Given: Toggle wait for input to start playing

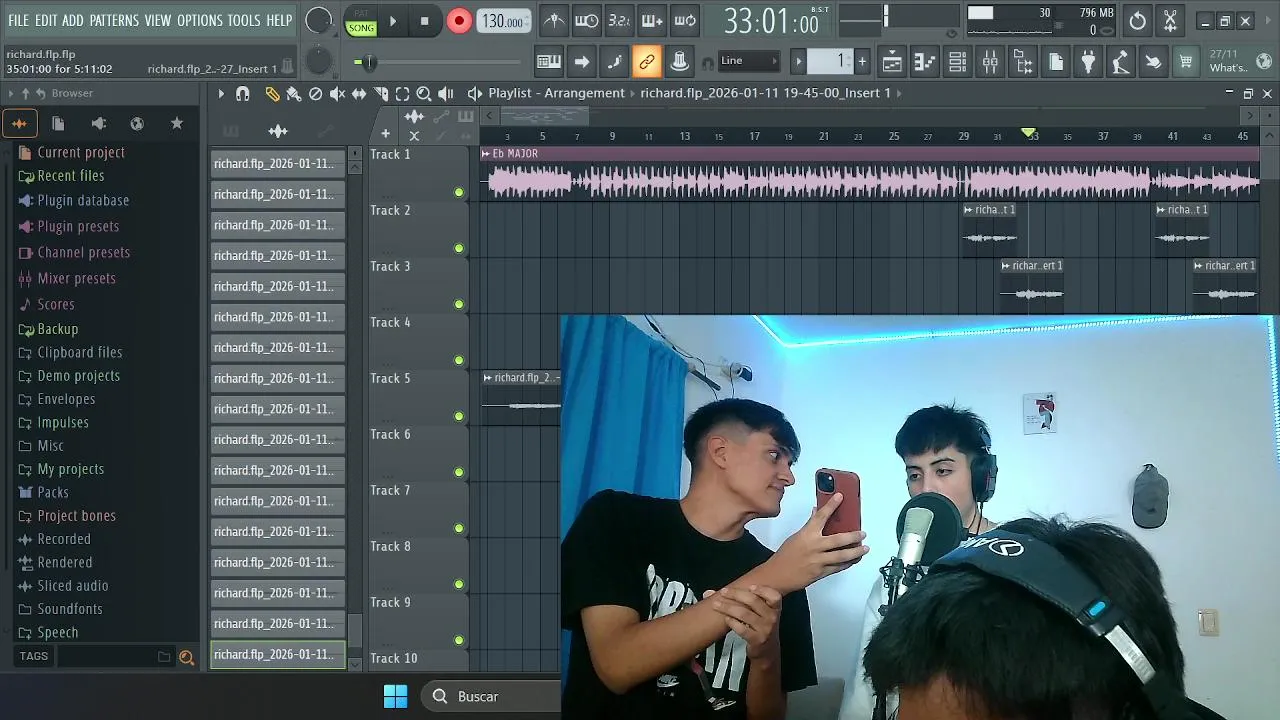Looking at the screenshot, I should point(586,20).
